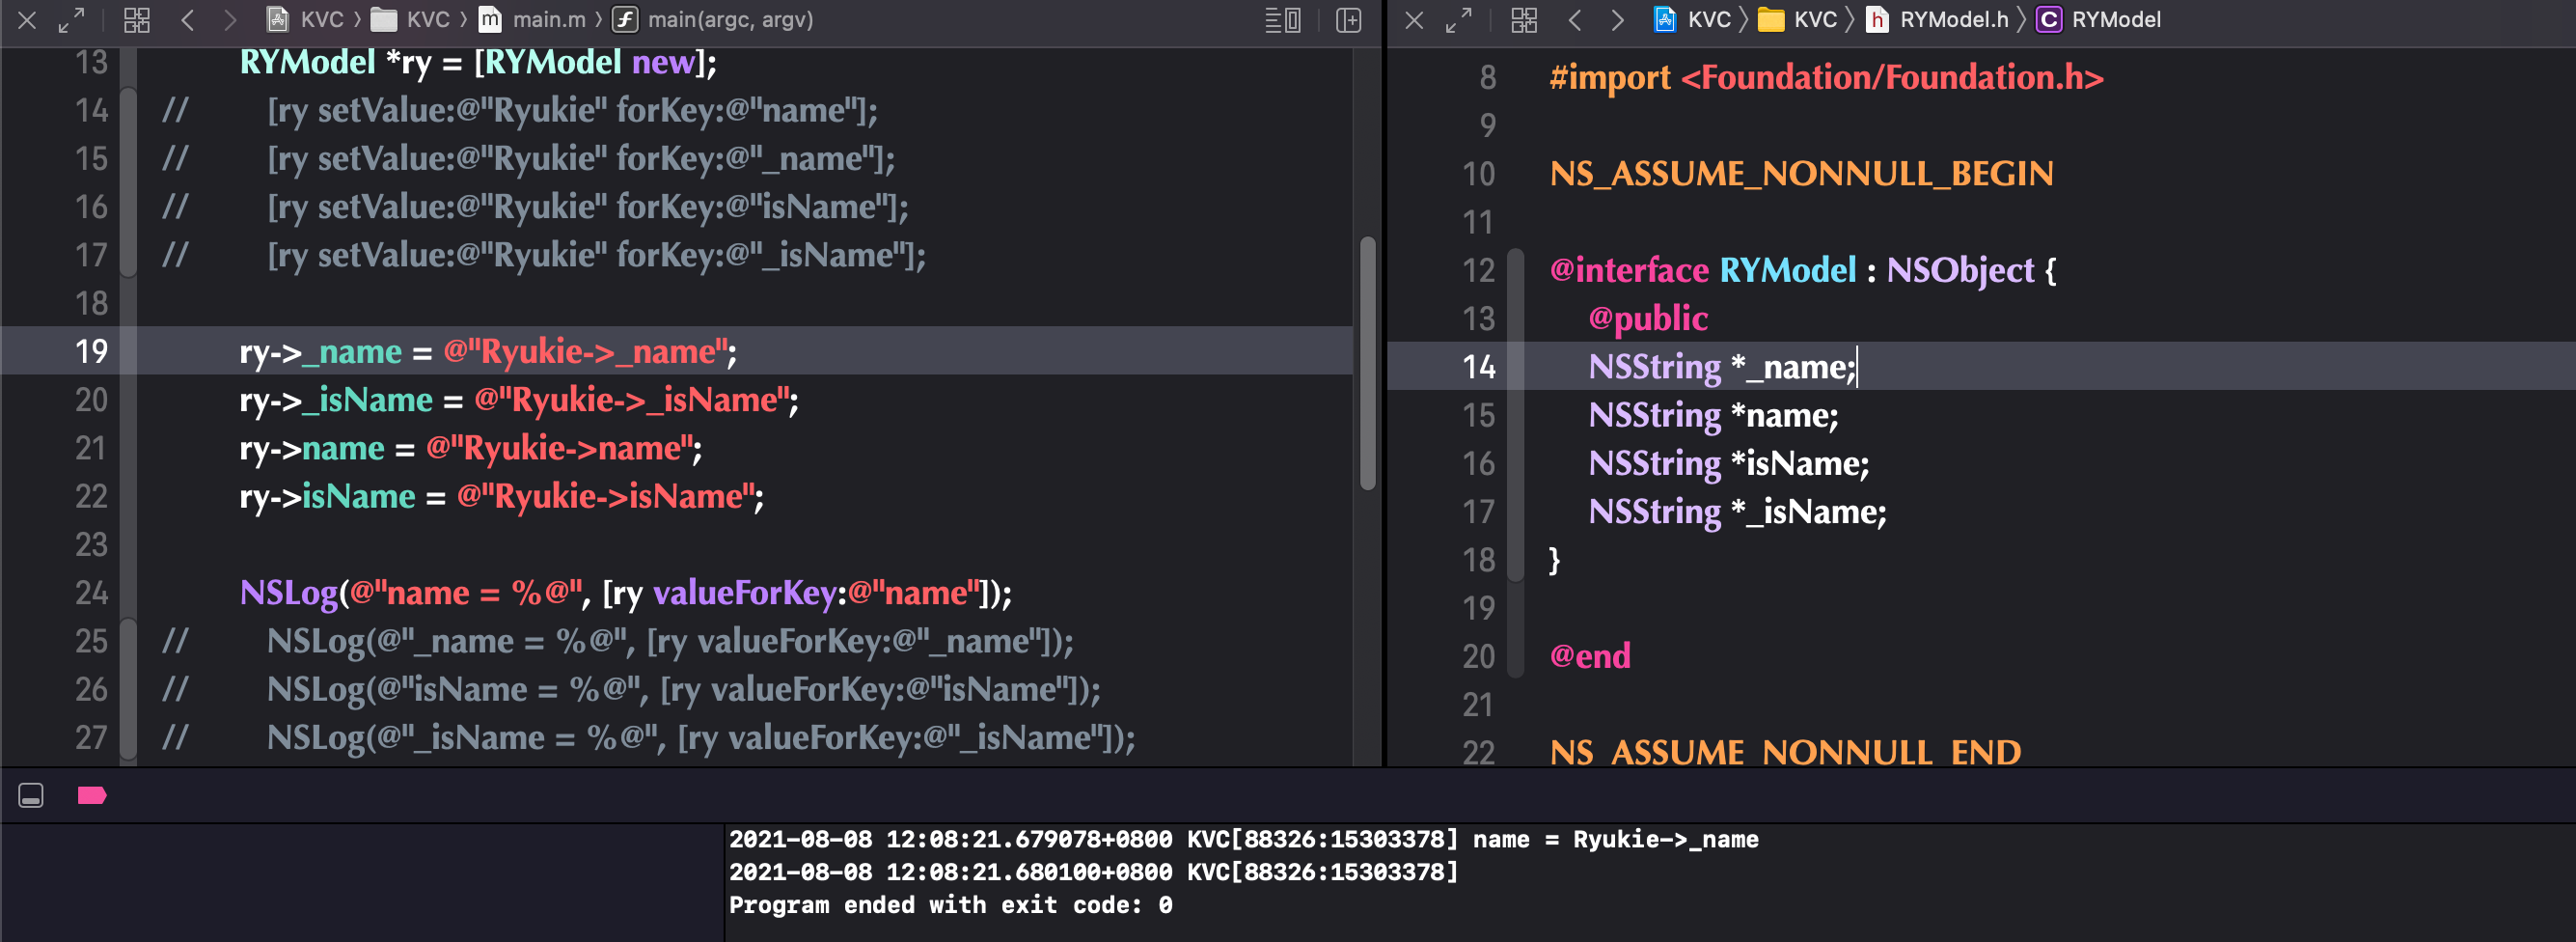2576x942 pixels.
Task: Open RYModel class symbol breadcrumb
Action: click(2099, 20)
